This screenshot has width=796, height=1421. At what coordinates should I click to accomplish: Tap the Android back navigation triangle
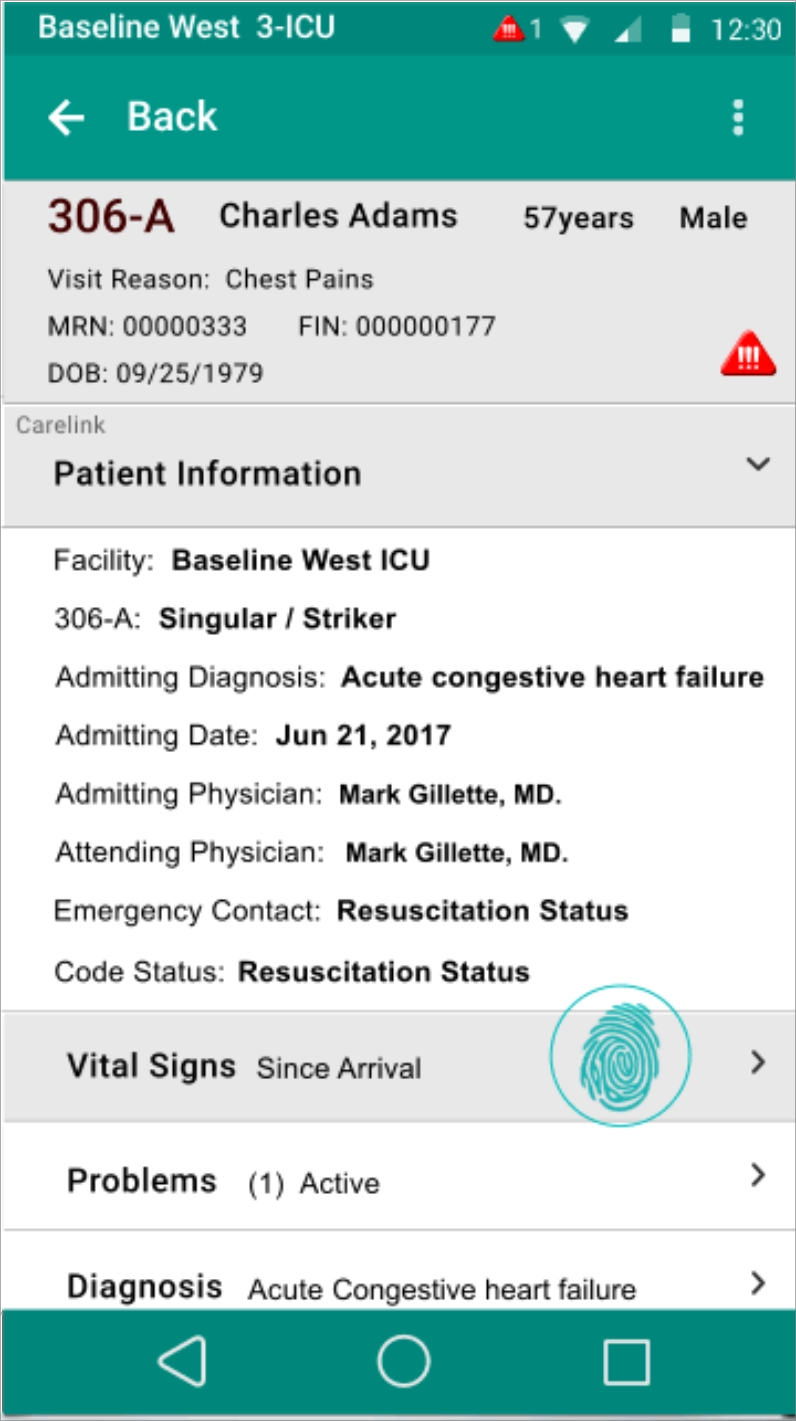pyautogui.click(x=182, y=1362)
